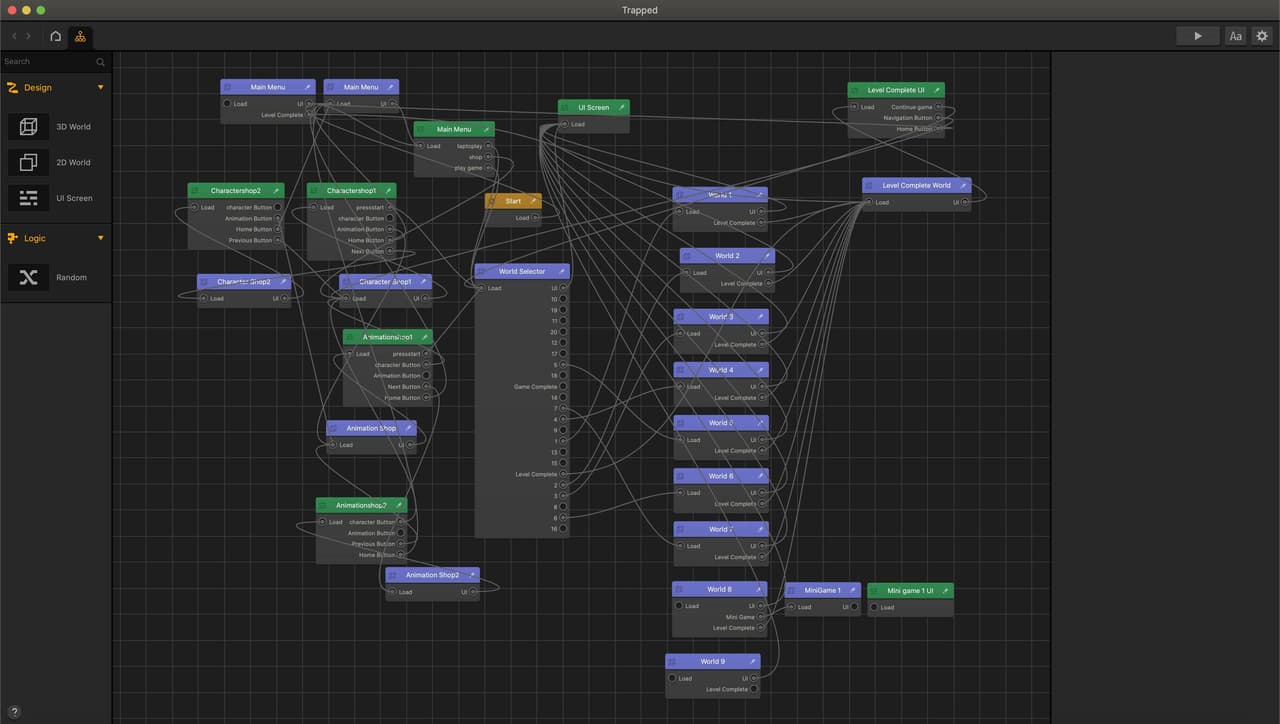Open the orange node map view icon
The height and width of the screenshot is (724, 1280).
coord(80,36)
